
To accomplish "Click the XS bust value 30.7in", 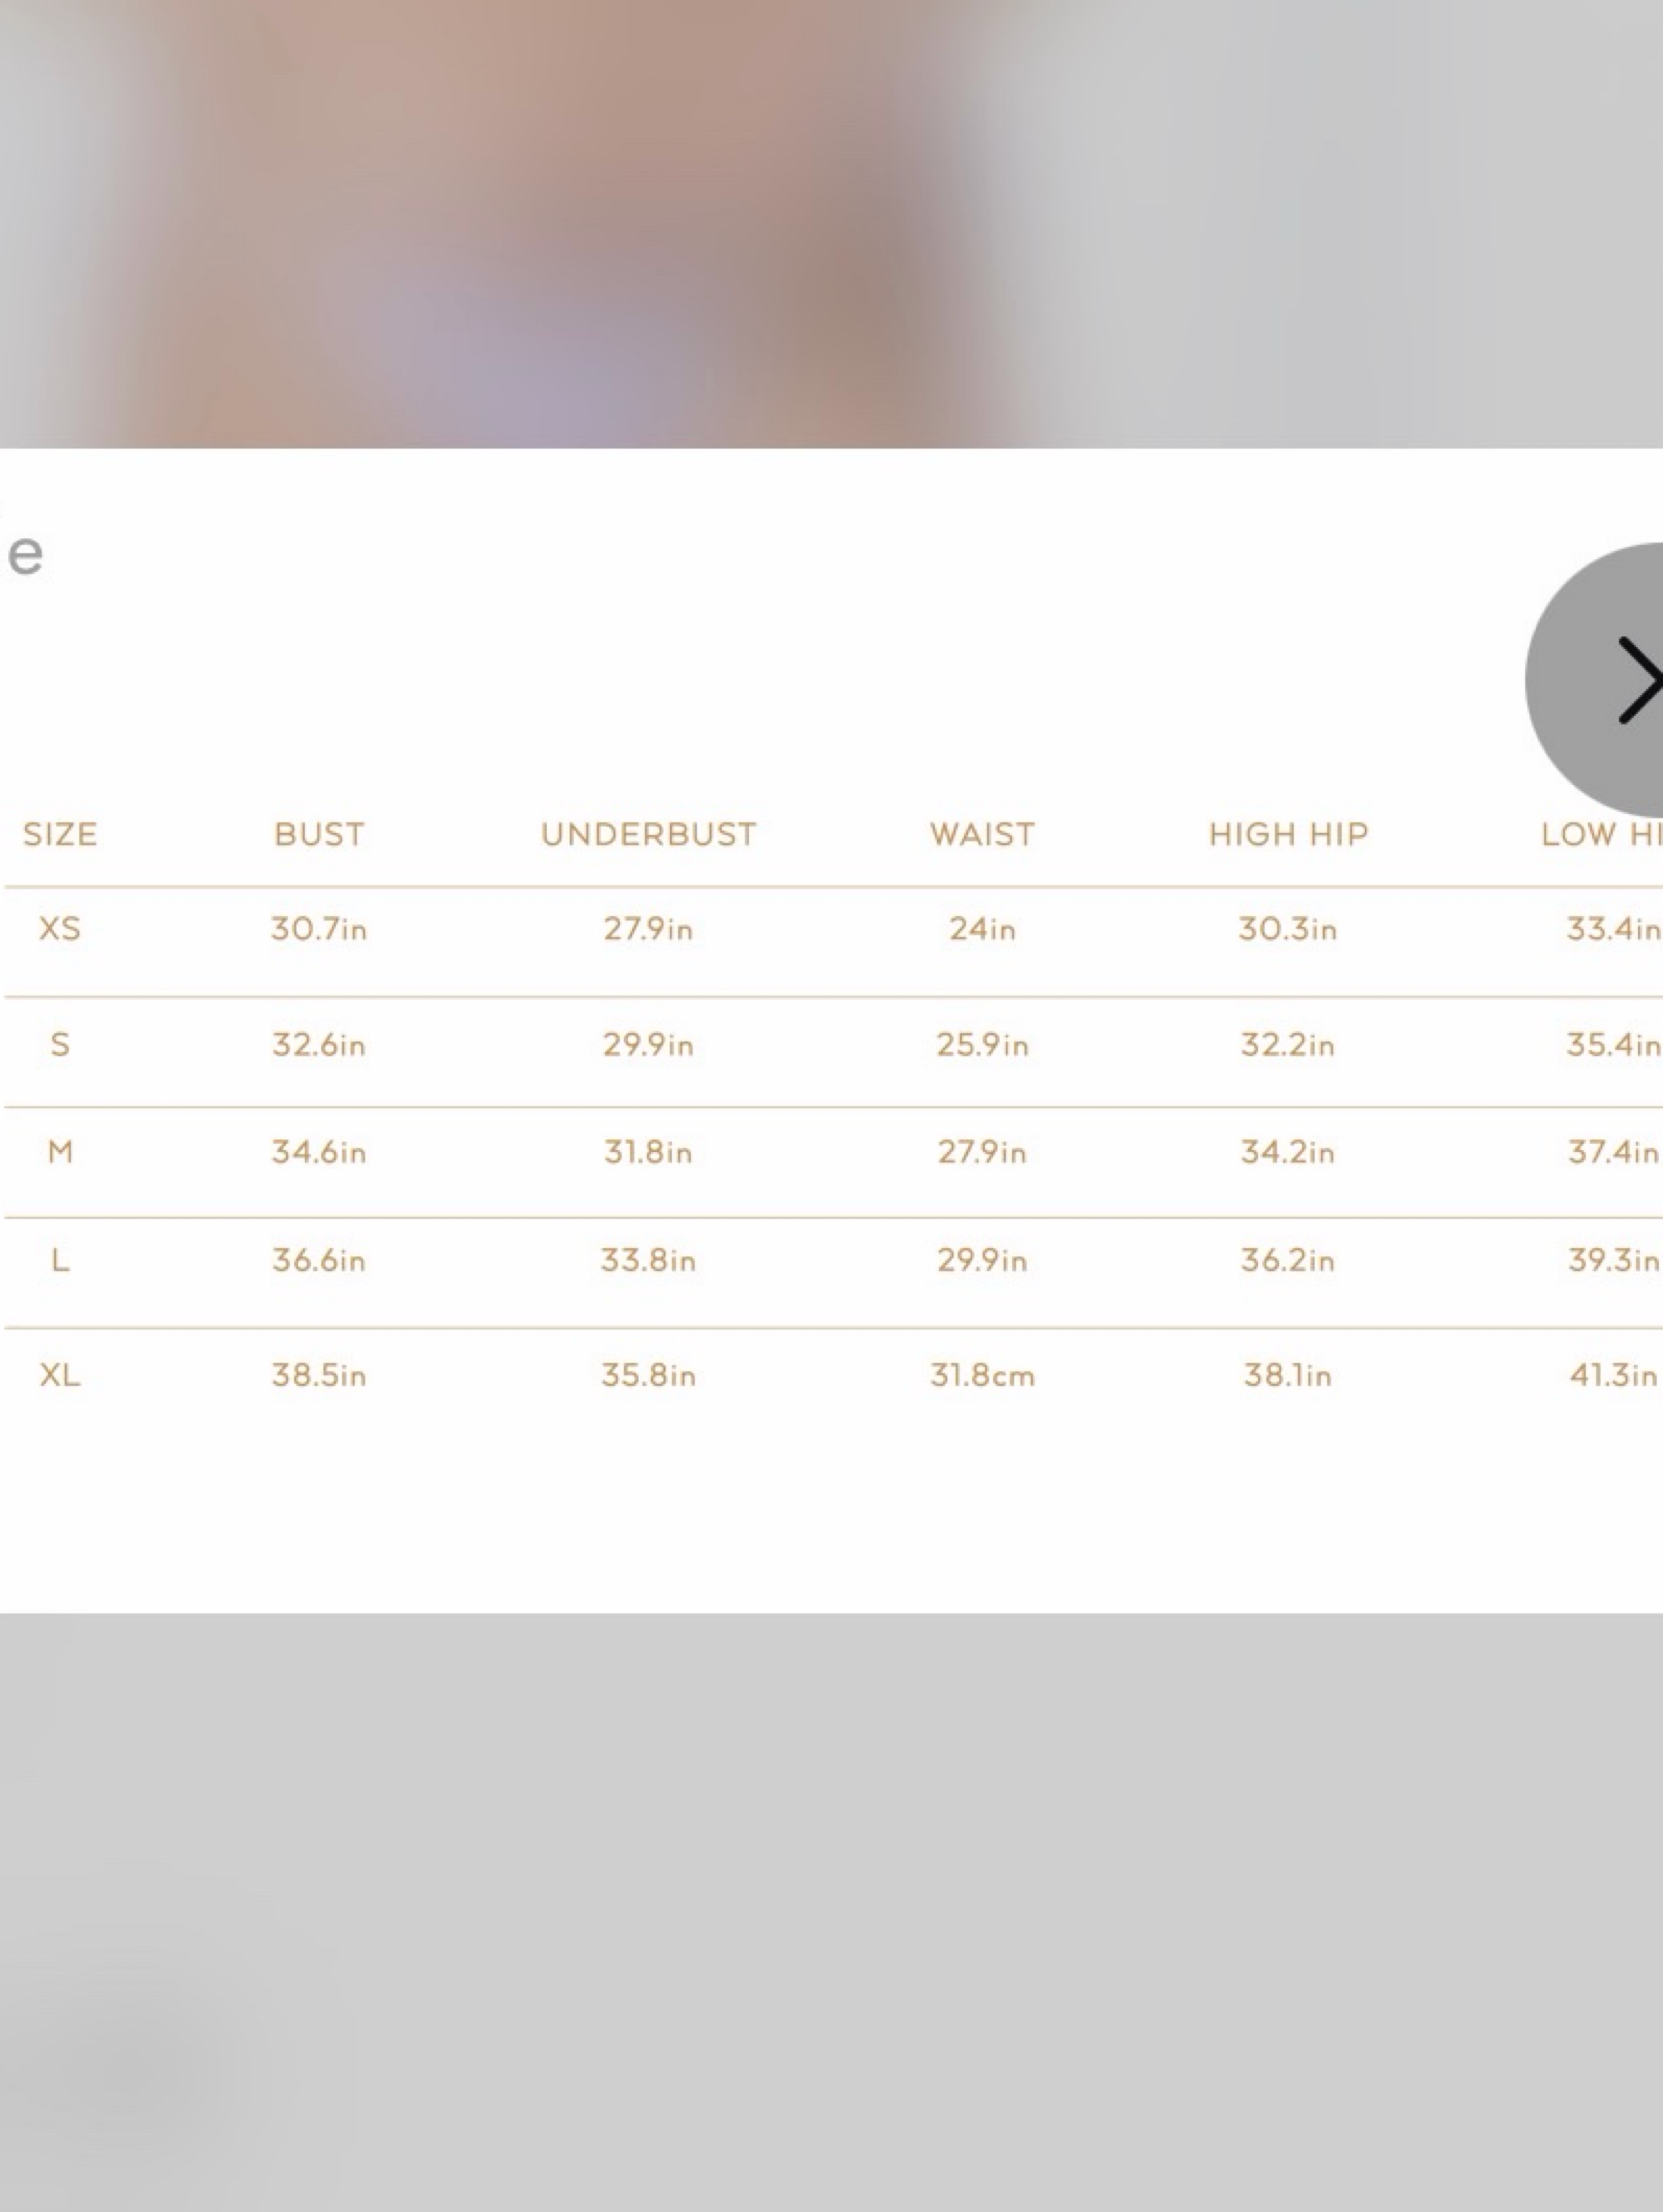I will pyautogui.click(x=319, y=929).
